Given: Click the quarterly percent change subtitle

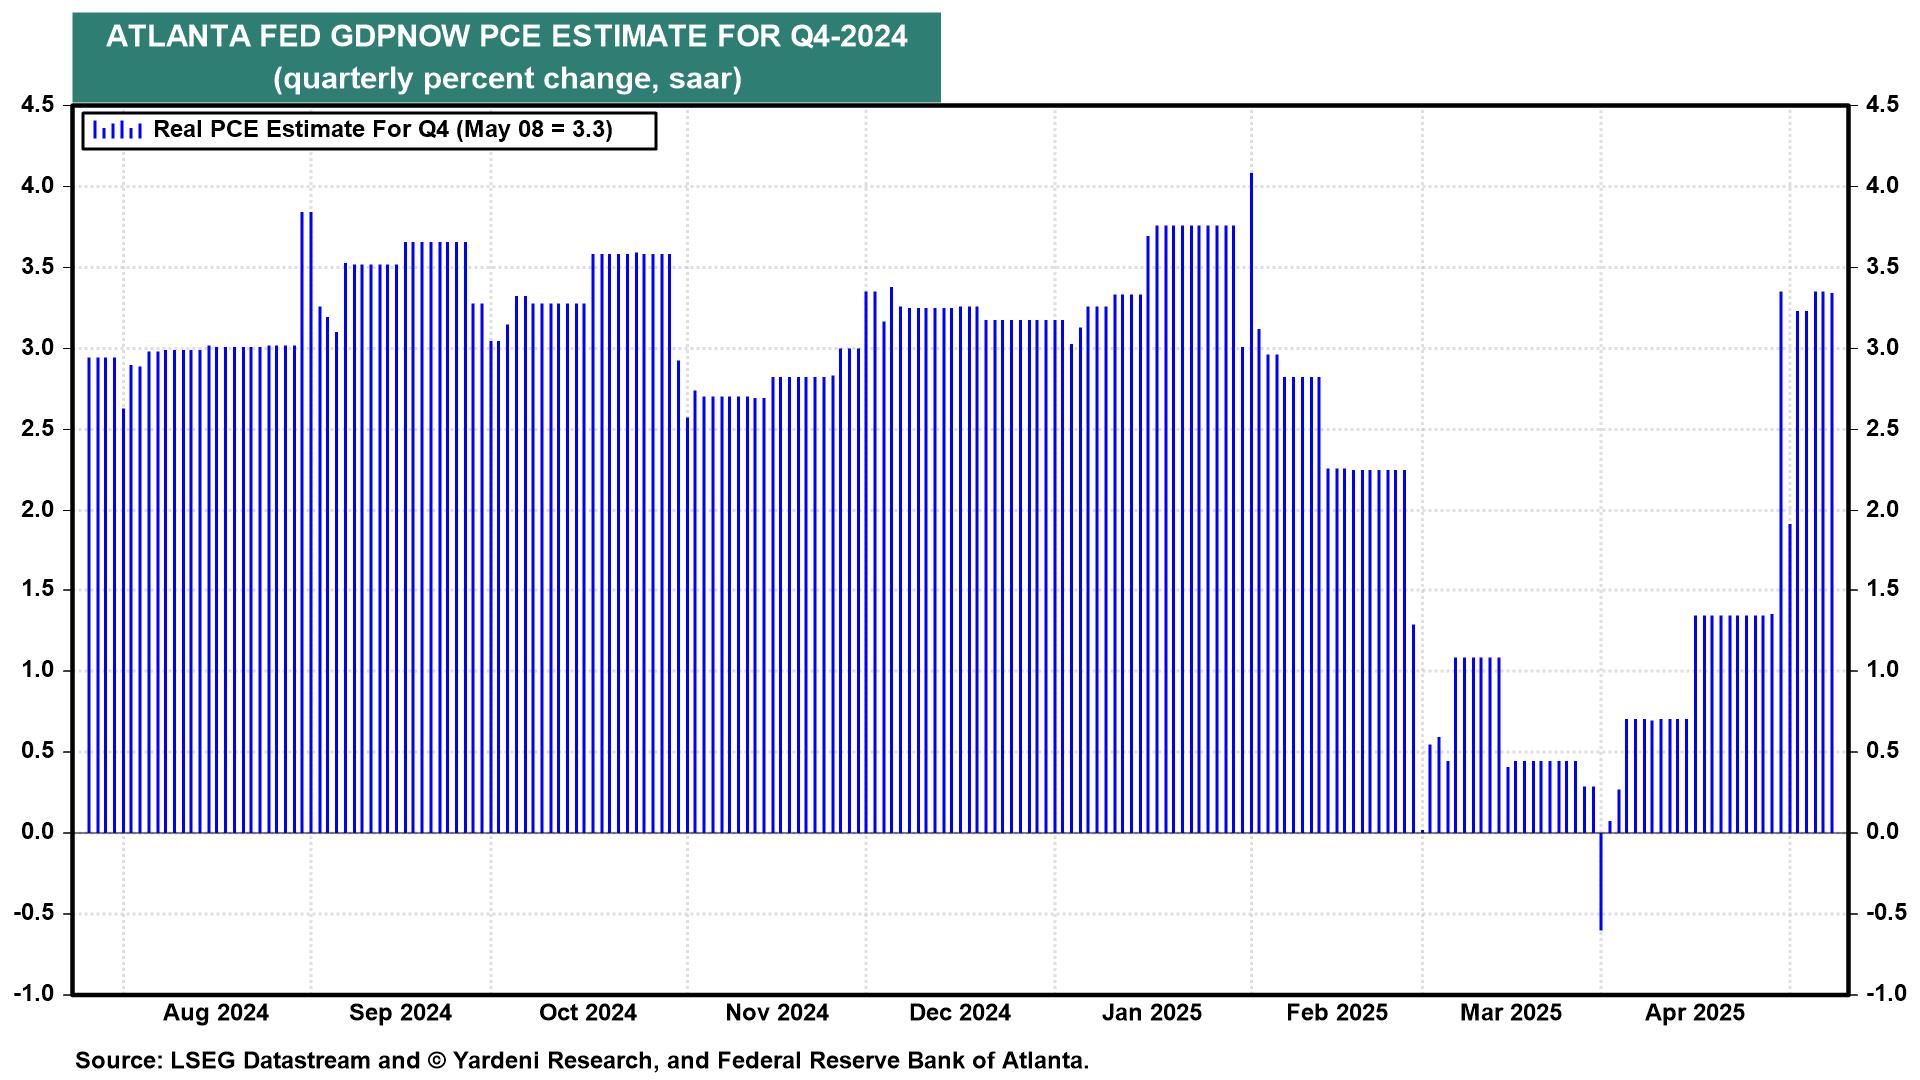Looking at the screenshot, I should click(x=506, y=78).
